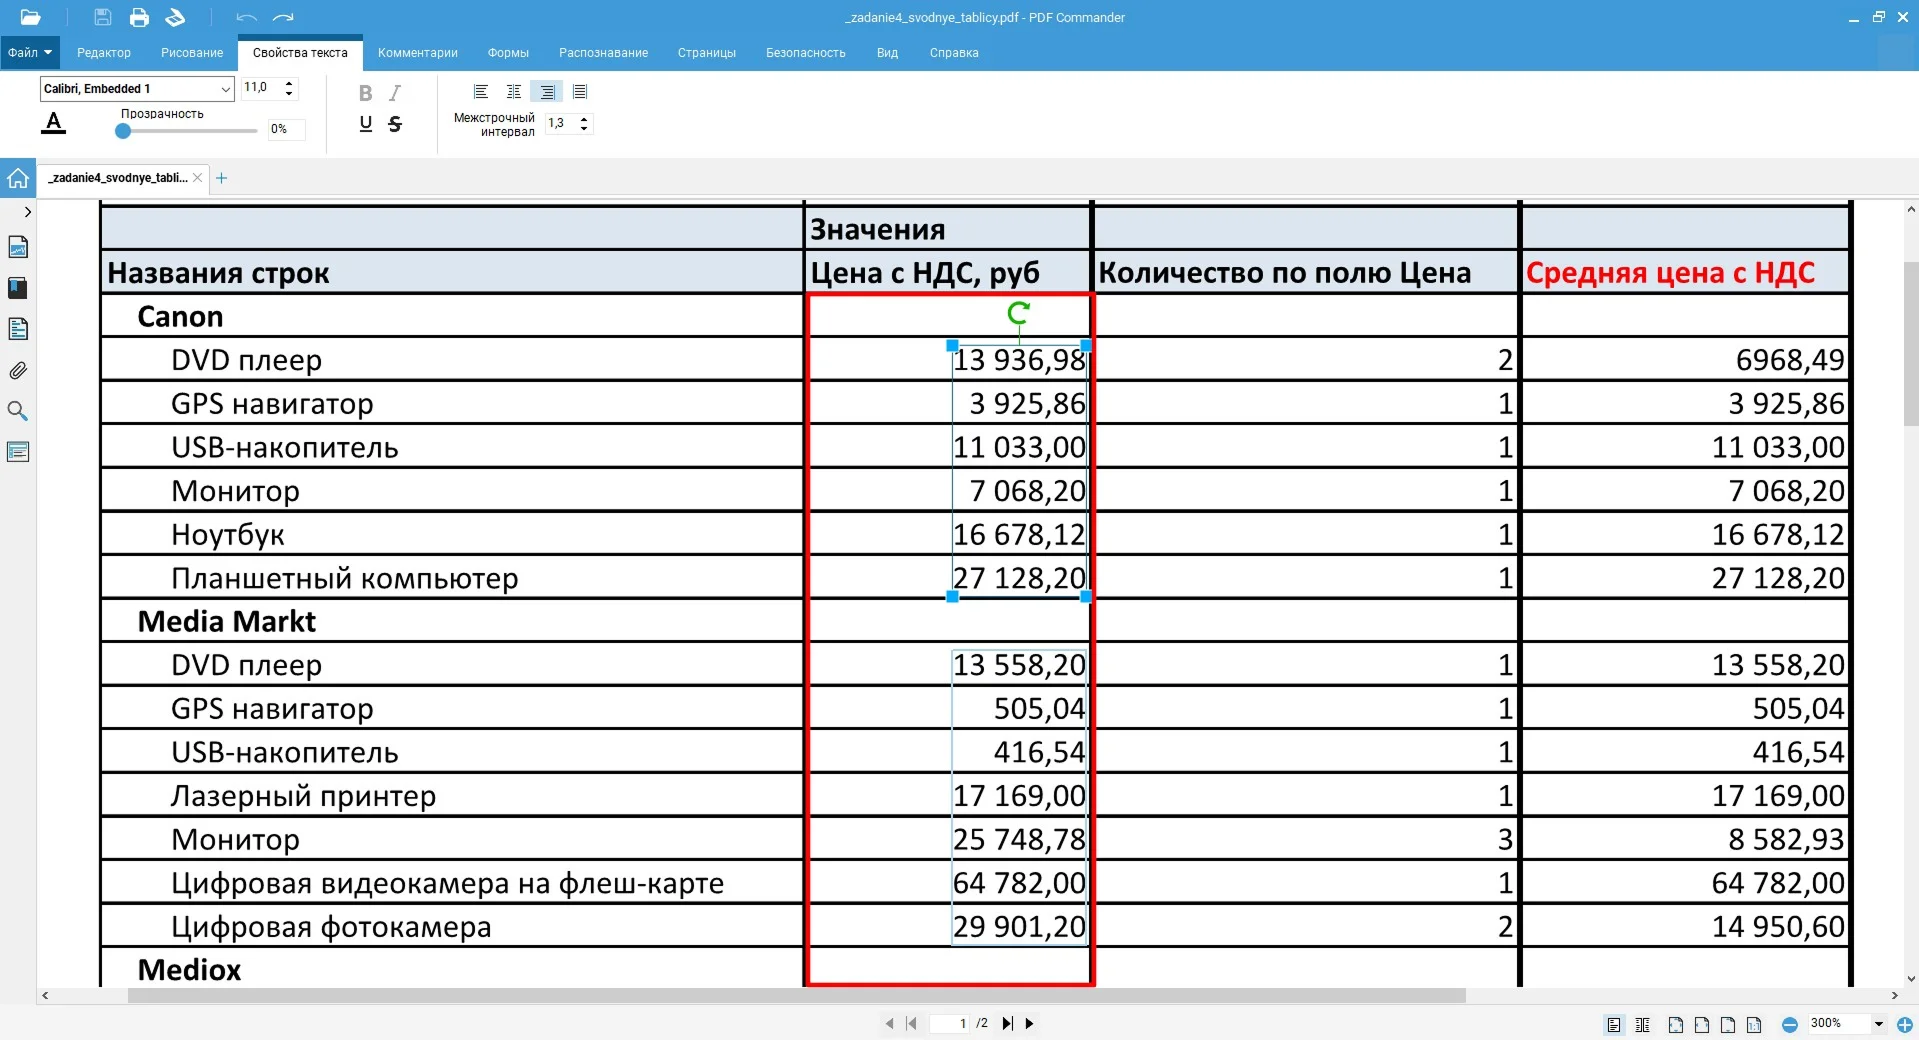1919x1040 pixels.
Task: Click the print icon in title bar
Action: pyautogui.click(x=139, y=17)
